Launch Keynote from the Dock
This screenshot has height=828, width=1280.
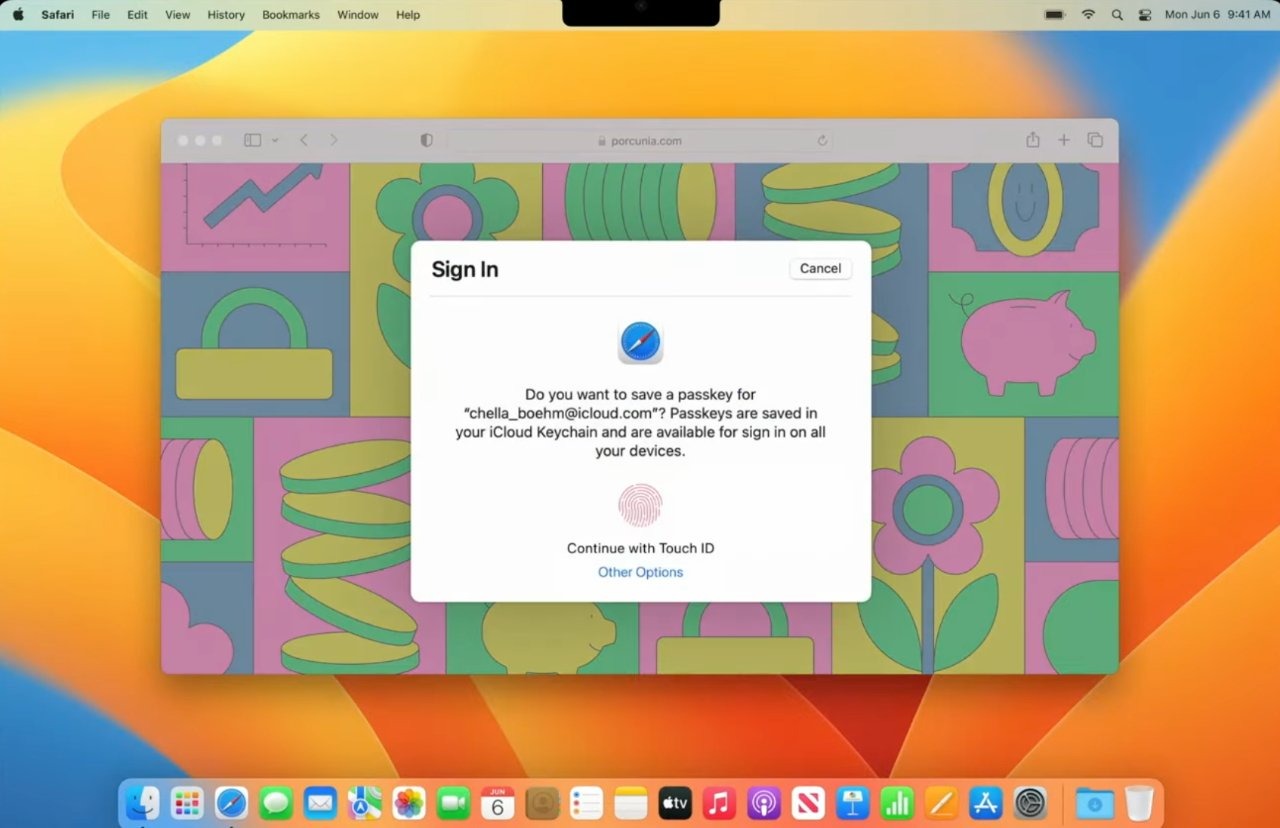(x=852, y=803)
